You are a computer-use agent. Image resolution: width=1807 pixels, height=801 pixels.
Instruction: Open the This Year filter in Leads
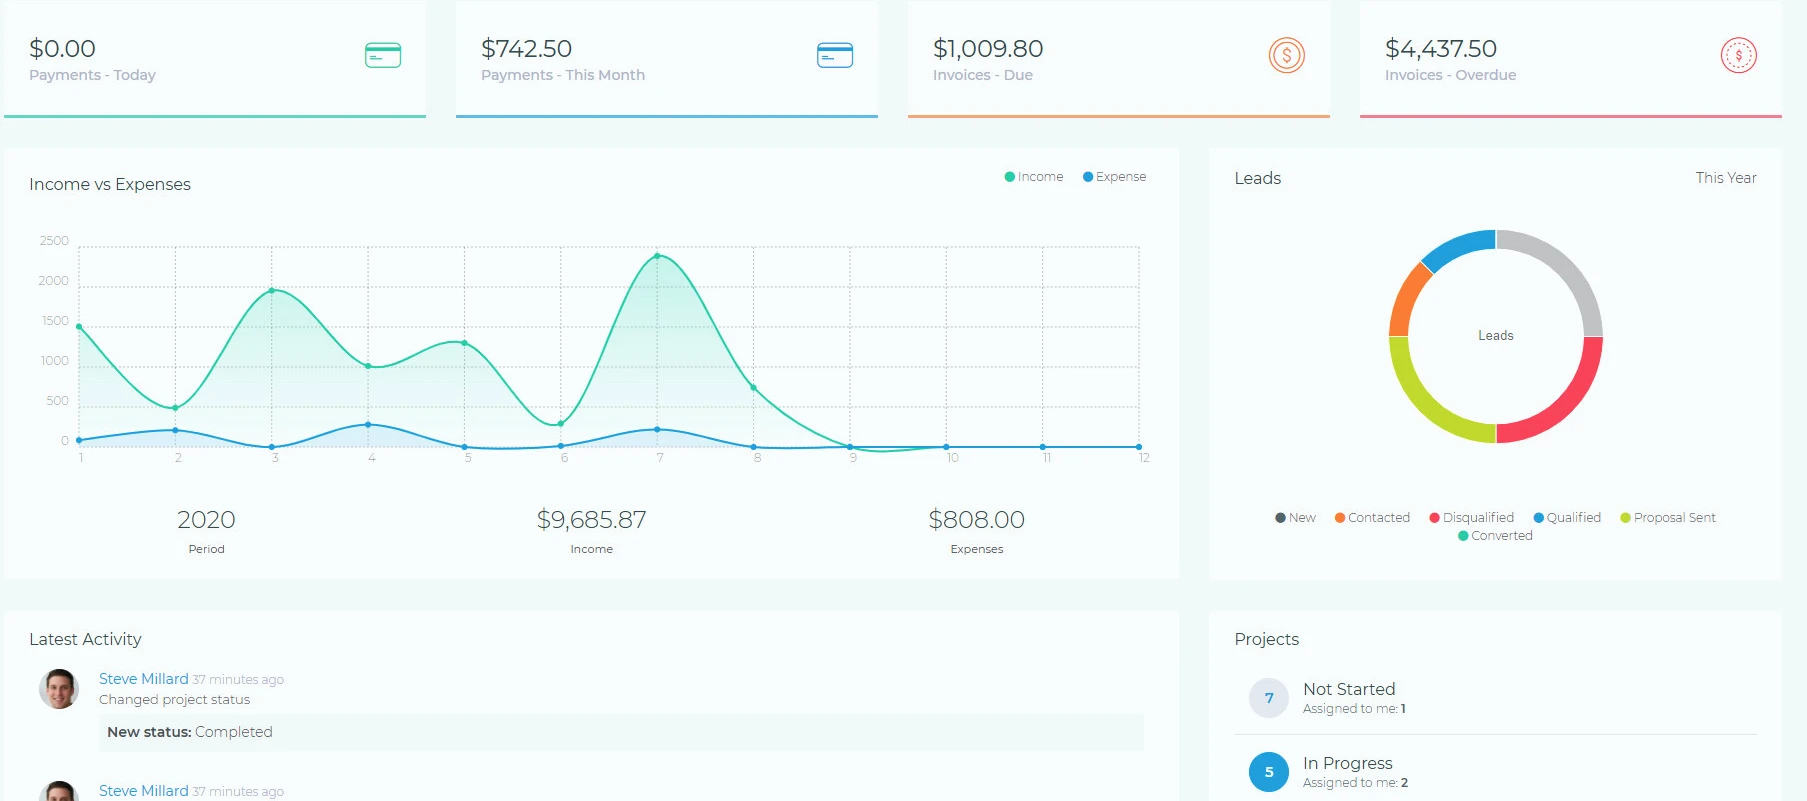(1725, 178)
